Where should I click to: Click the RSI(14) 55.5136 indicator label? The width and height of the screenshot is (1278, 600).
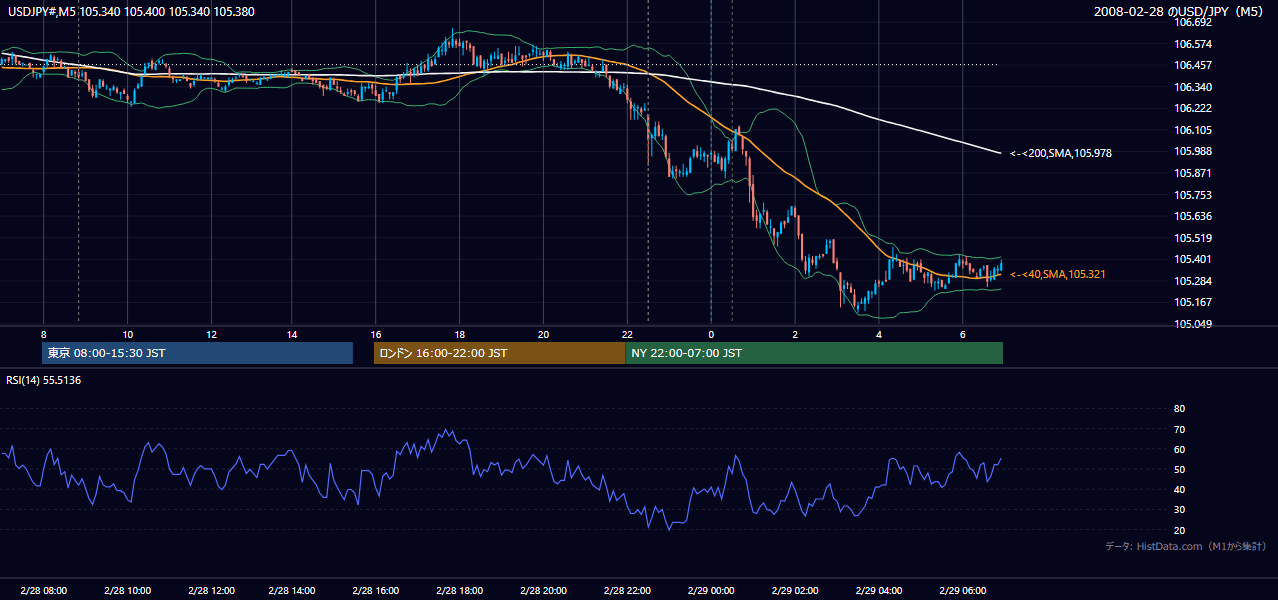click(43, 380)
